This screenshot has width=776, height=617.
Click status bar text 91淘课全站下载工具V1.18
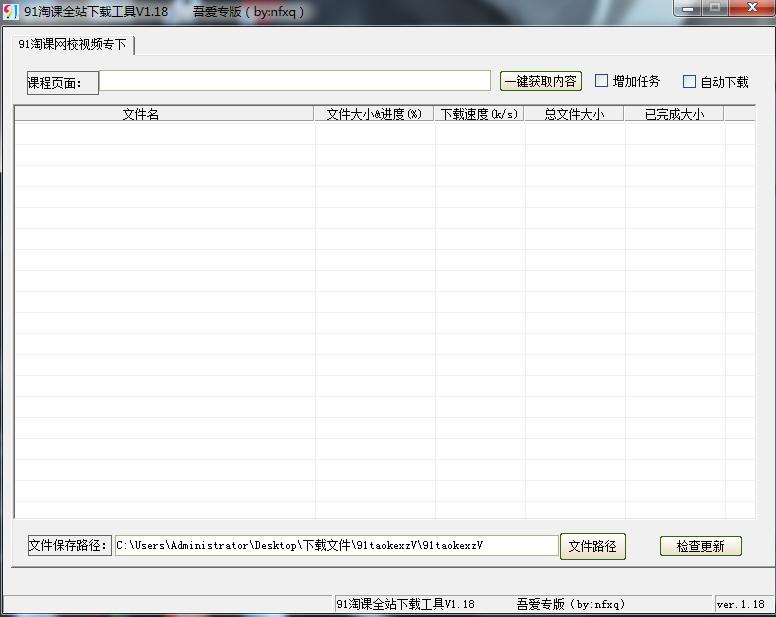click(x=405, y=604)
